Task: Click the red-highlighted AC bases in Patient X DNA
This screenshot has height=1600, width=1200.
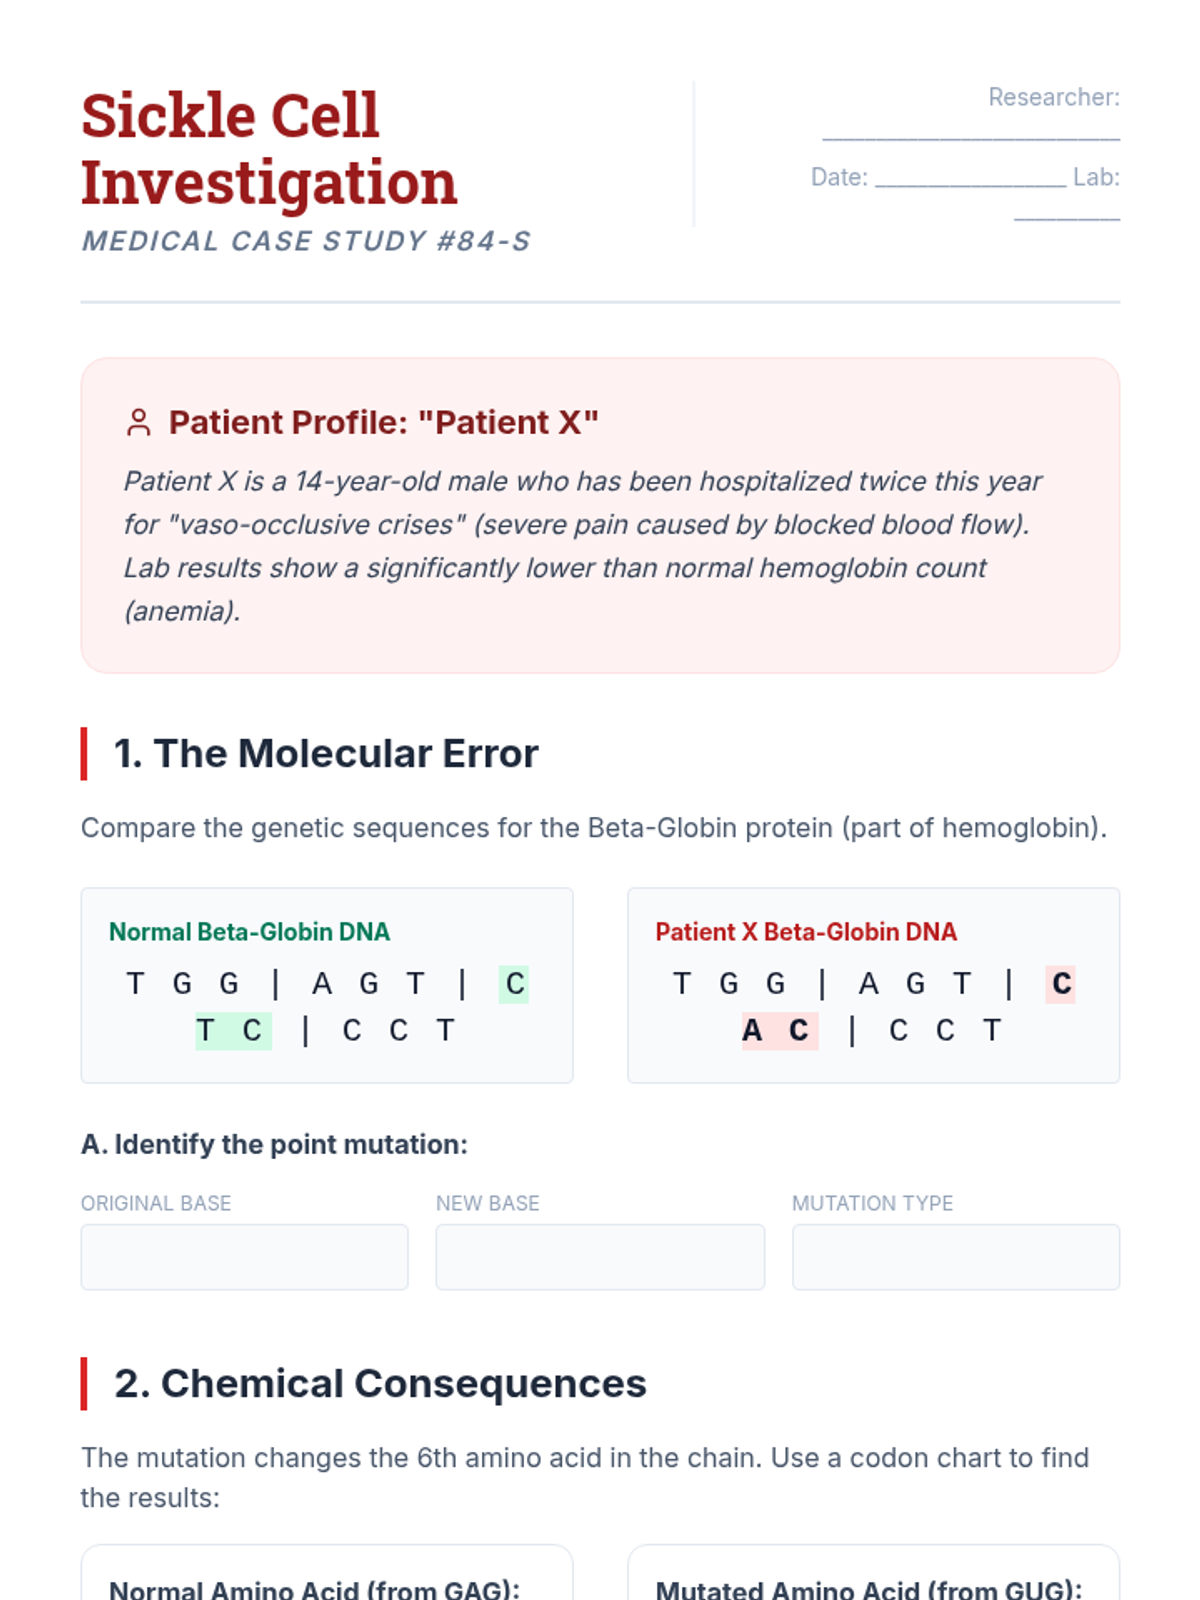Action: coord(779,1031)
